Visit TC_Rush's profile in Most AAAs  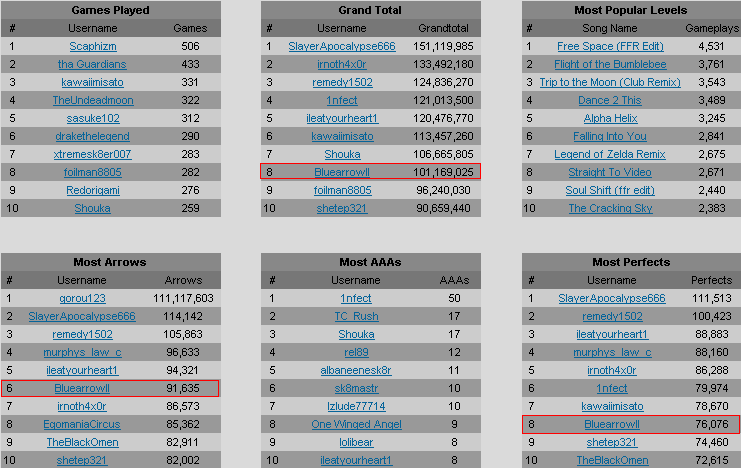(356, 316)
